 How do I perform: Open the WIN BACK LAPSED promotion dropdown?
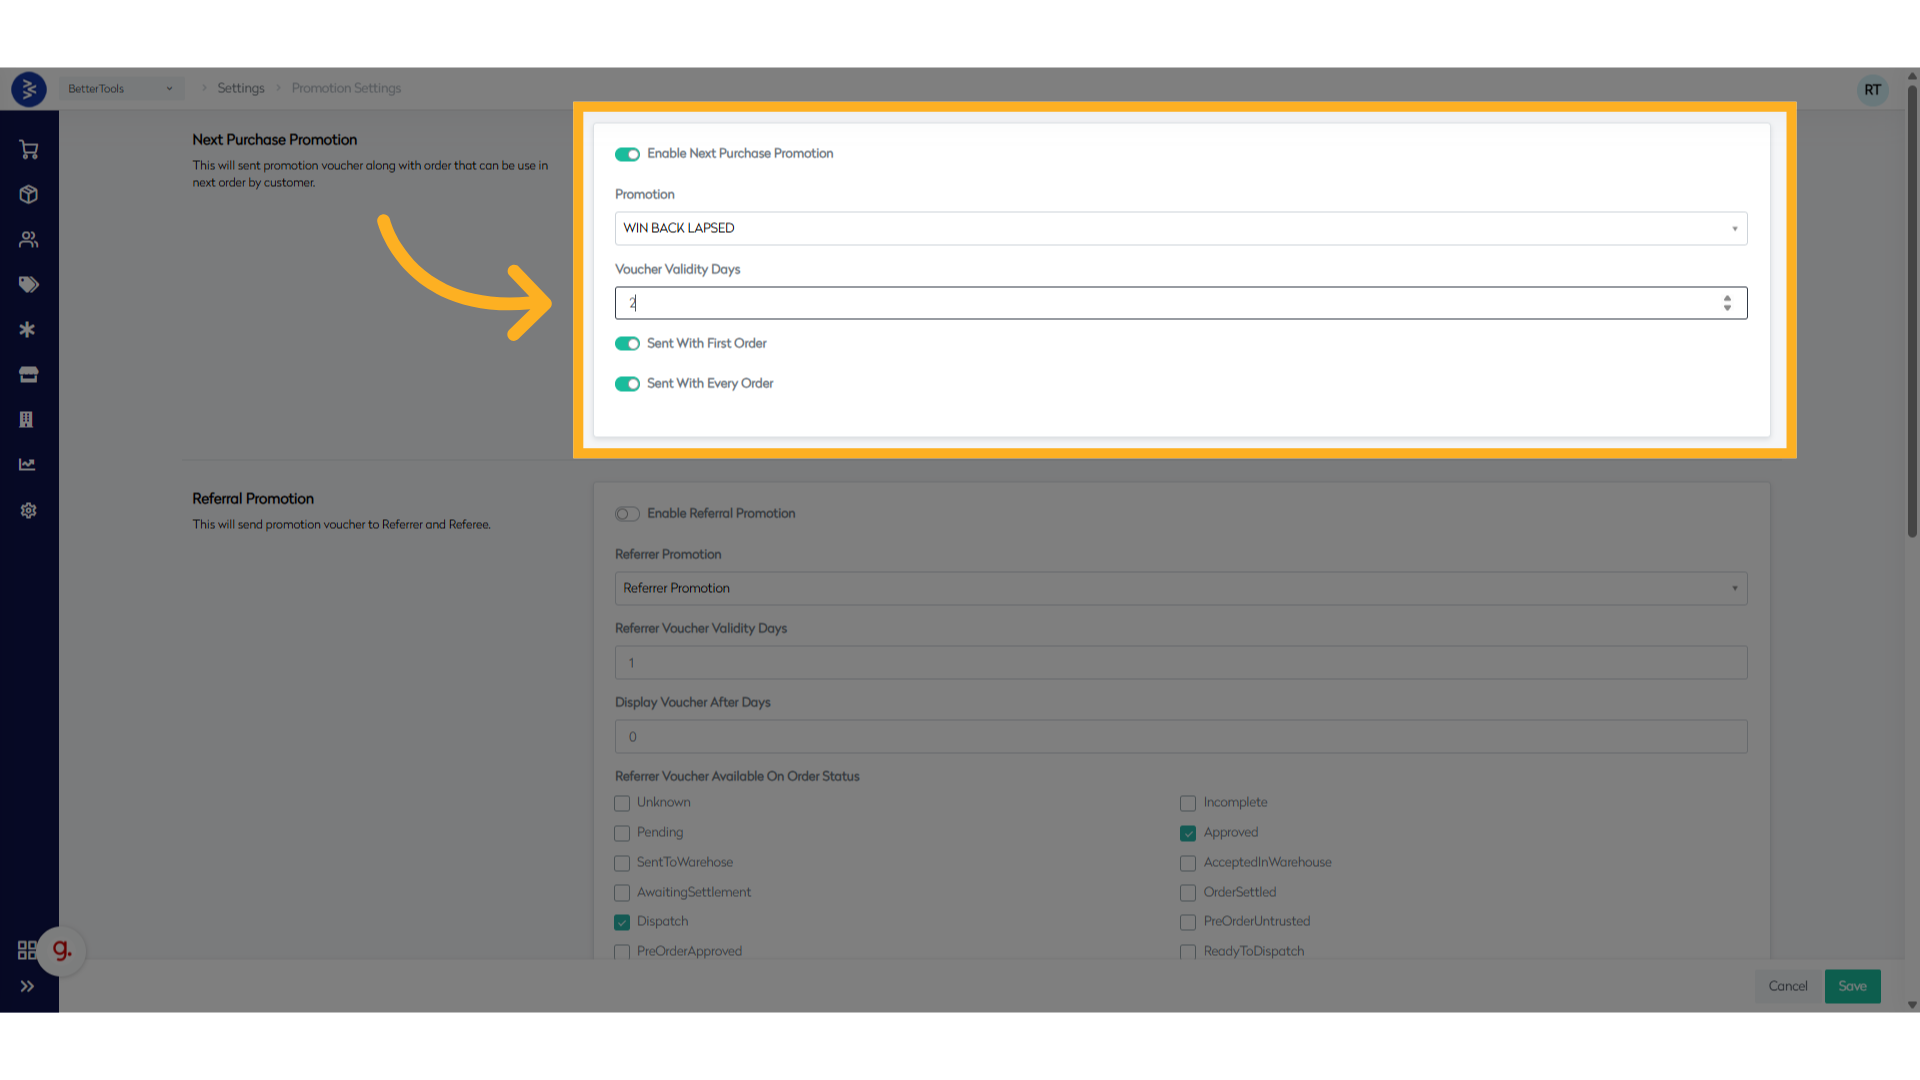pyautogui.click(x=1180, y=229)
